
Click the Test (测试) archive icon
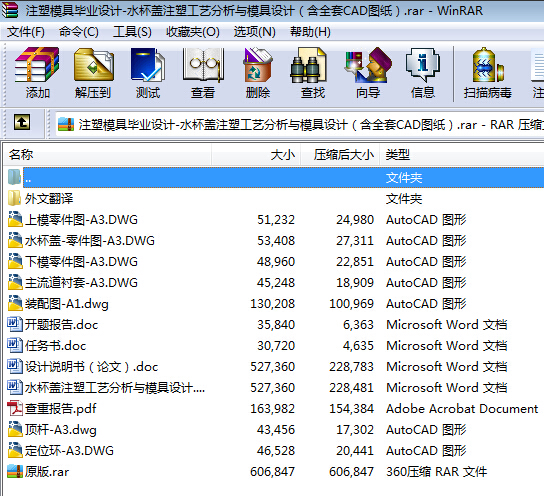(148, 65)
